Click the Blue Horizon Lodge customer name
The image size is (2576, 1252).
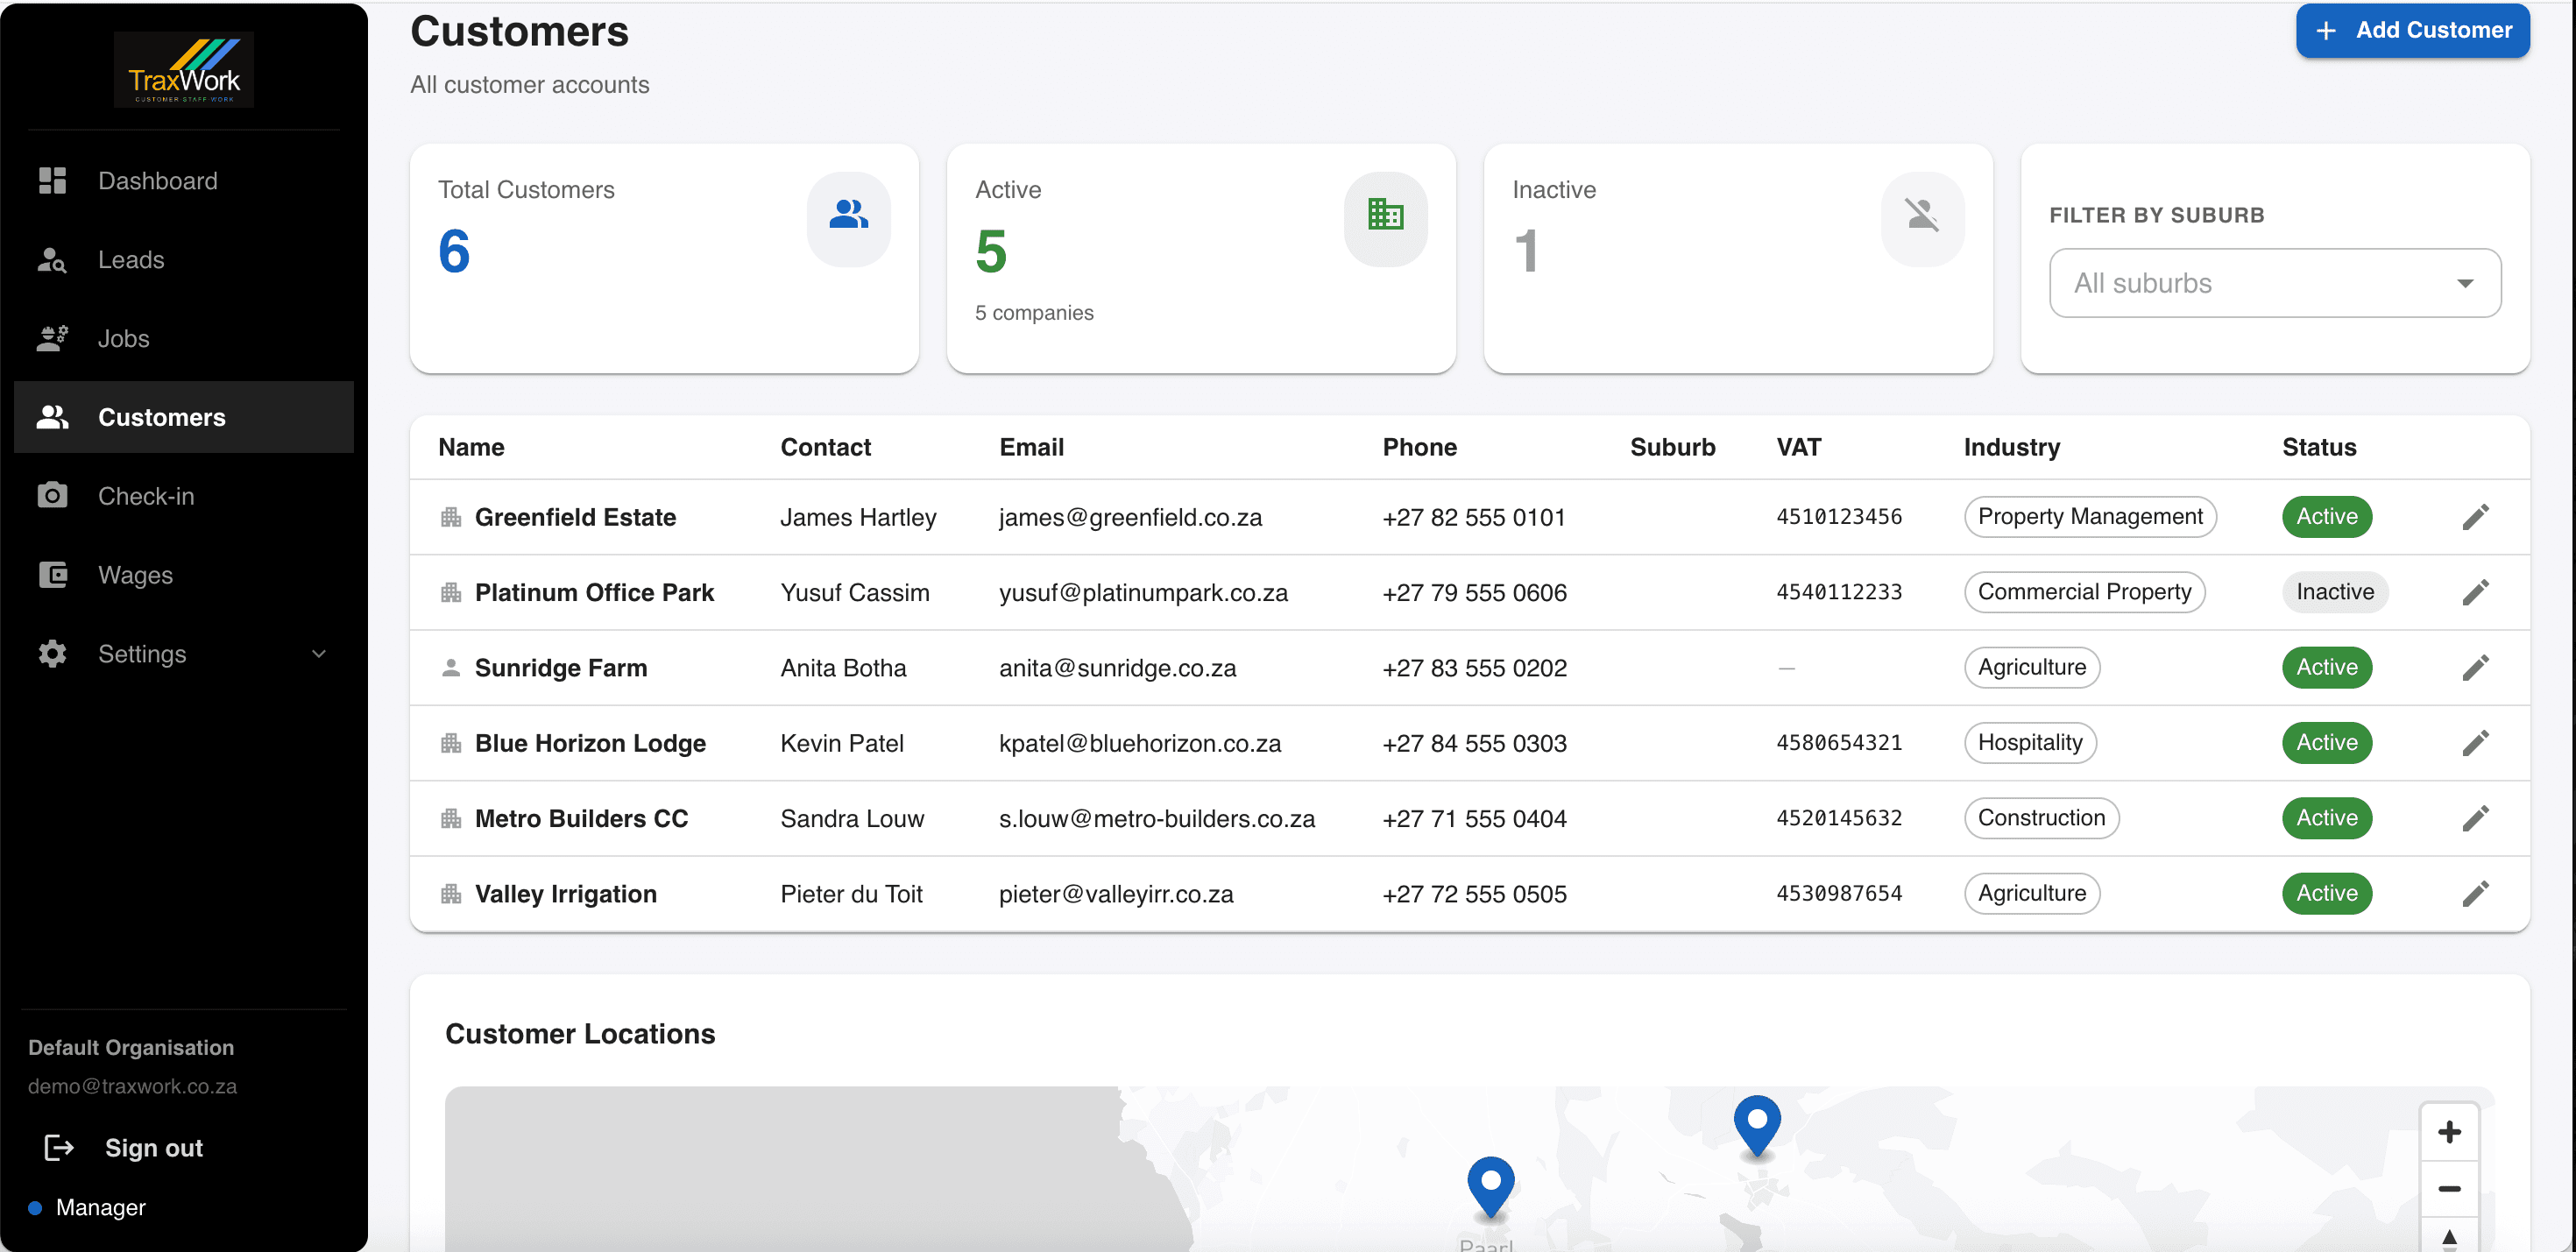[x=590, y=743]
